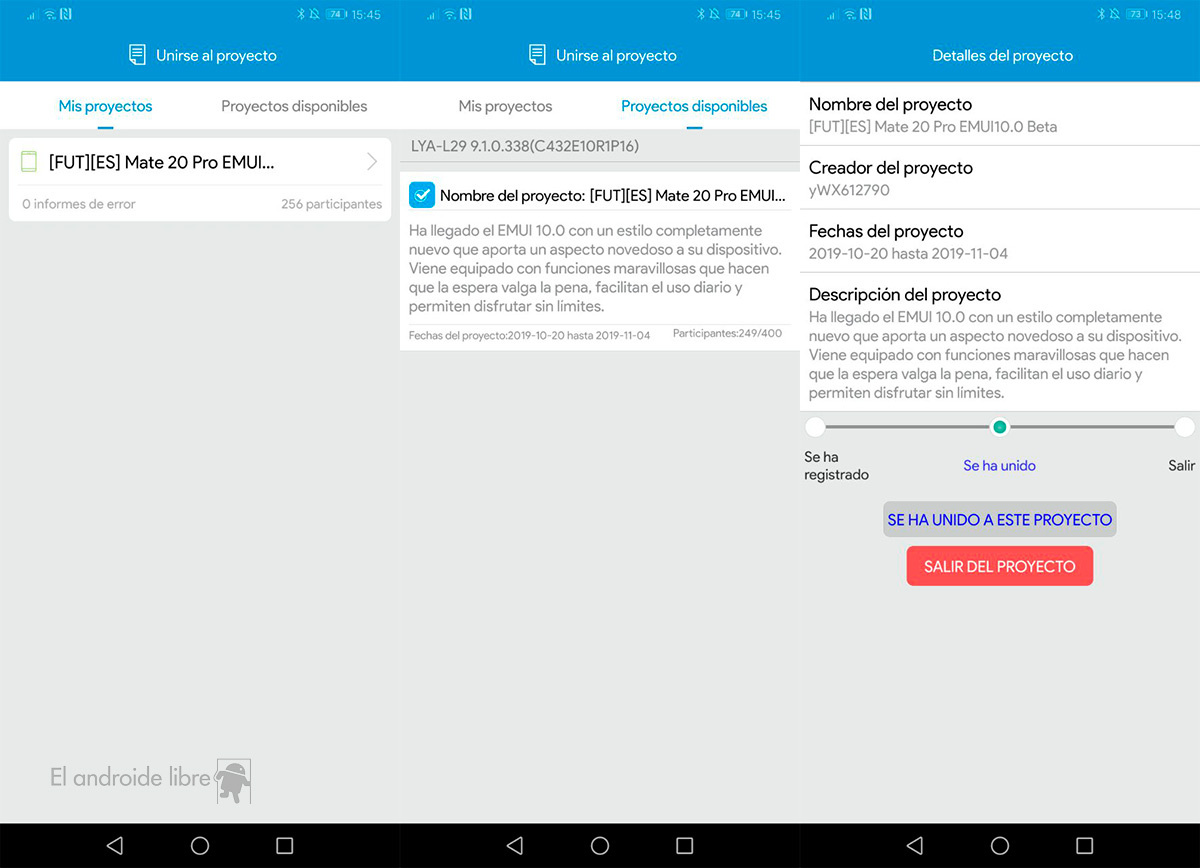The image size is (1200, 868).
Task: Tap the 'Creador del proyecto' yWX612790 row
Action: click(x=1000, y=178)
